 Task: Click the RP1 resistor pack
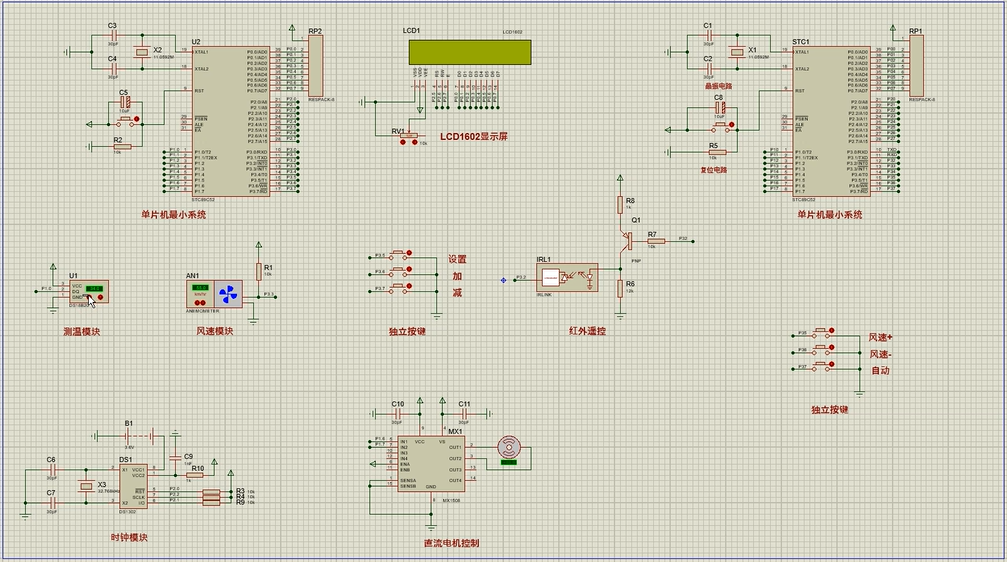point(916,67)
